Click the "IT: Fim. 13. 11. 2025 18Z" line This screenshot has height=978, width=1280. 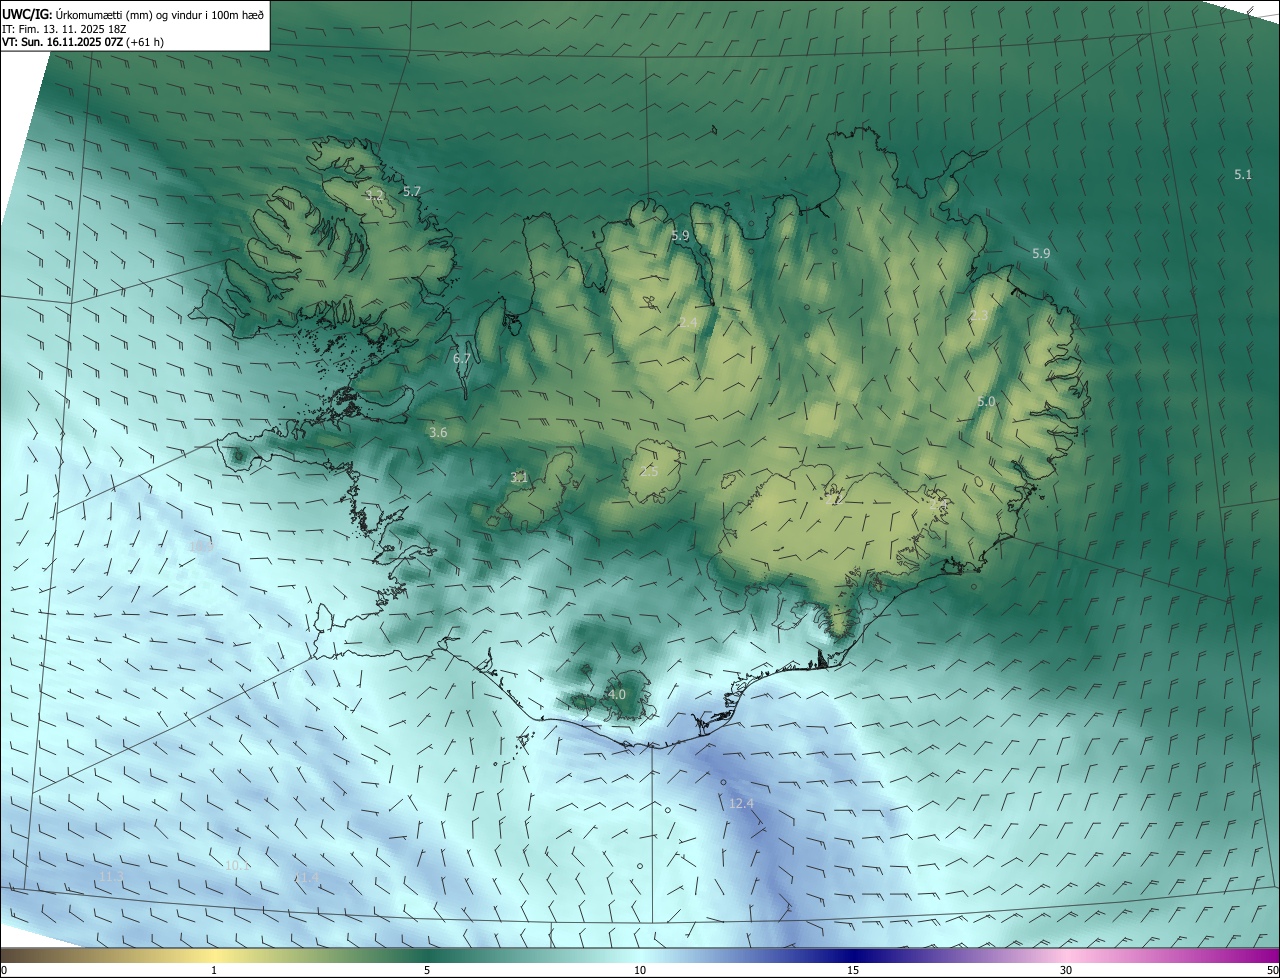pos(64,29)
